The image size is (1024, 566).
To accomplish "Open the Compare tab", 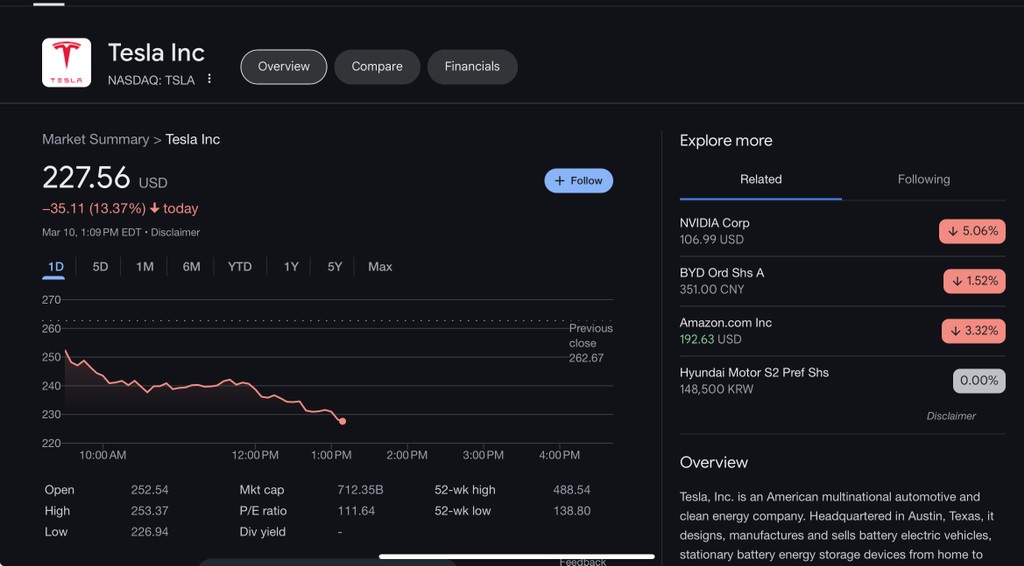I will click(x=377, y=67).
